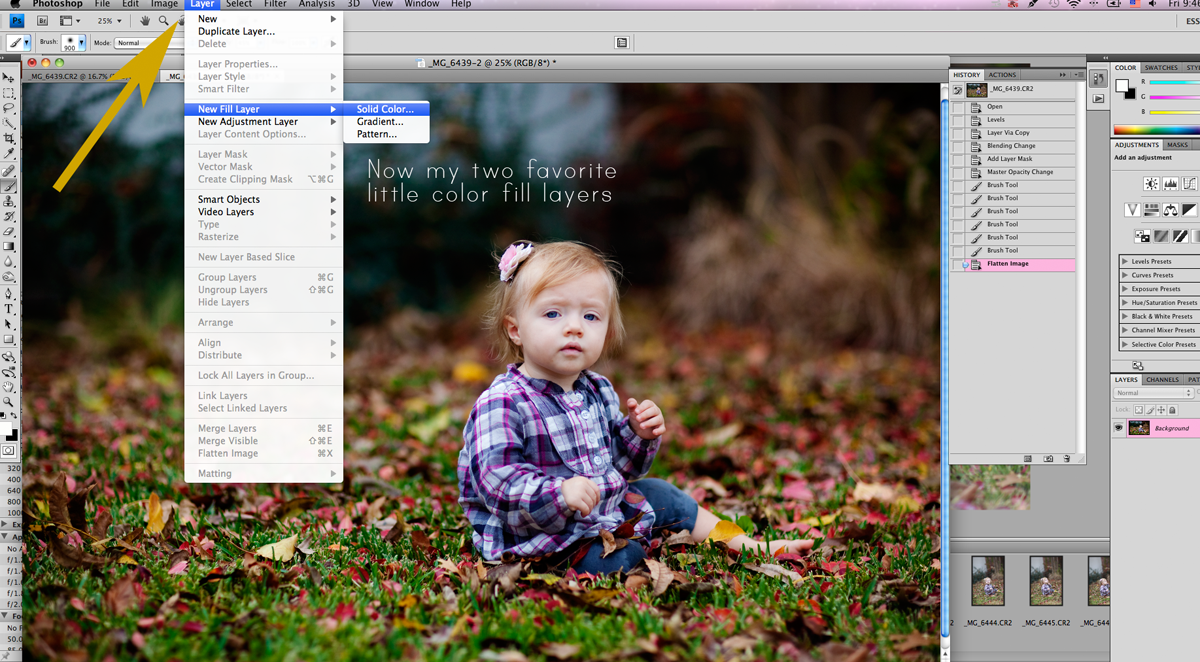
Task: Select the Type tool in toolbox
Action: pyautogui.click(x=9, y=309)
